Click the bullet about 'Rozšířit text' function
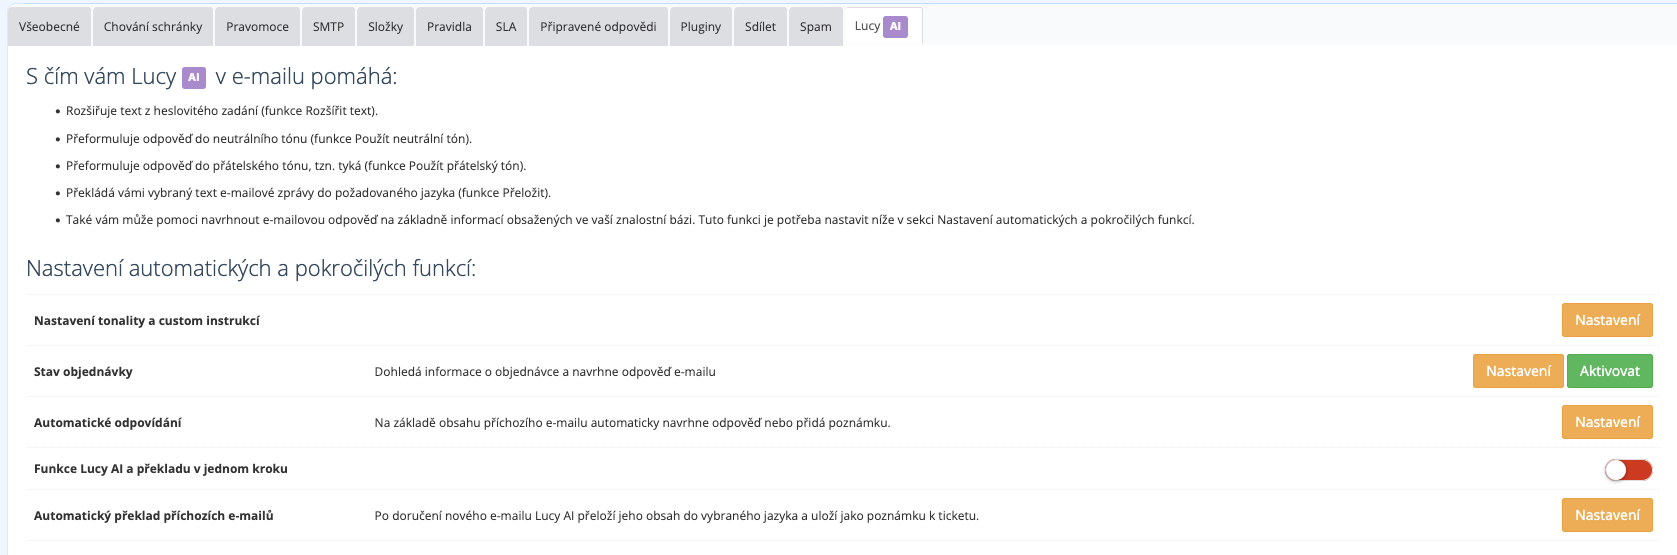 (222, 111)
